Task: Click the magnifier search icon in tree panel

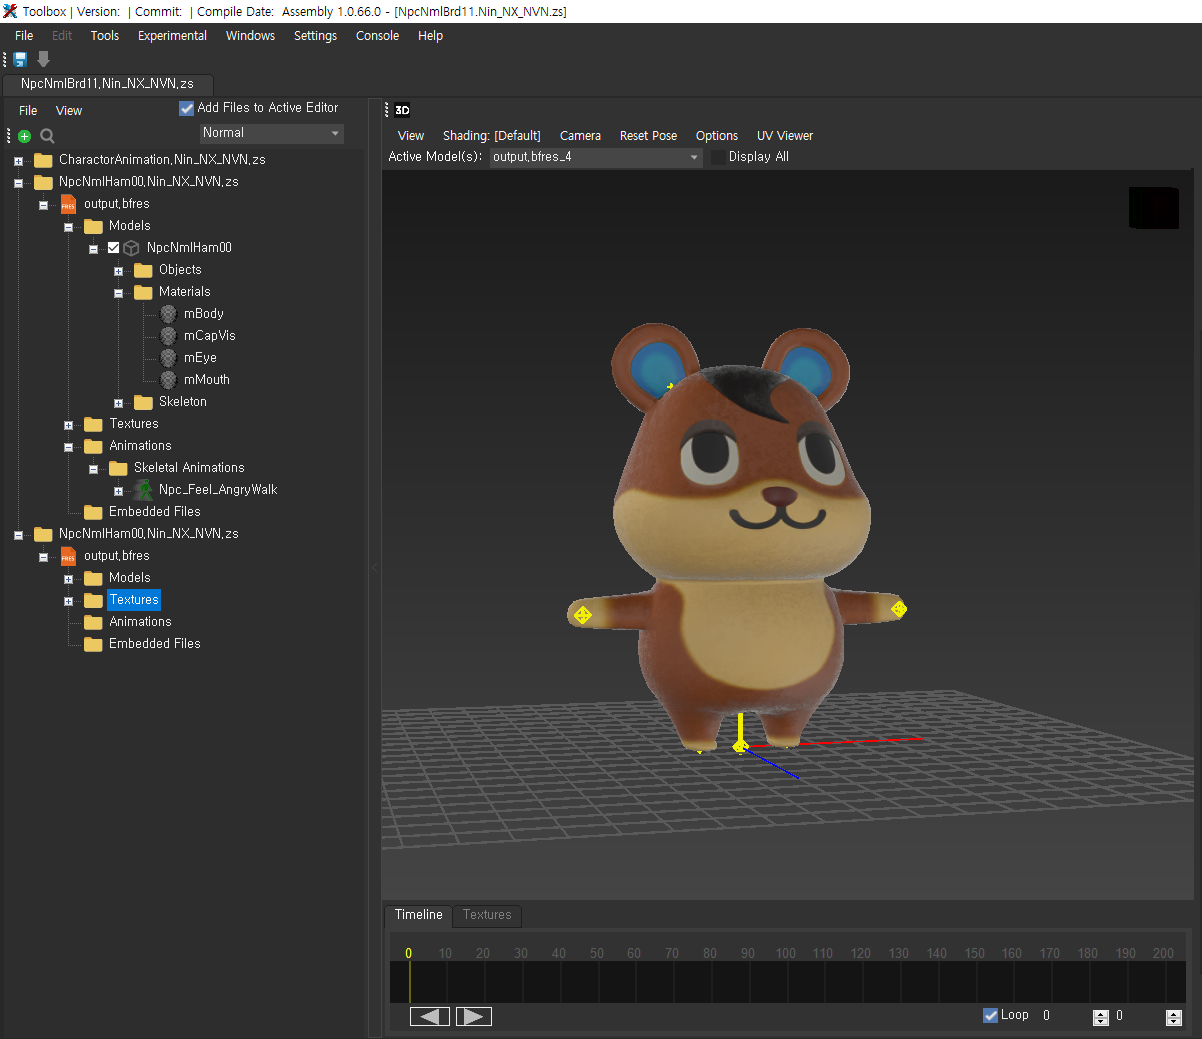Action: pyautogui.click(x=47, y=136)
